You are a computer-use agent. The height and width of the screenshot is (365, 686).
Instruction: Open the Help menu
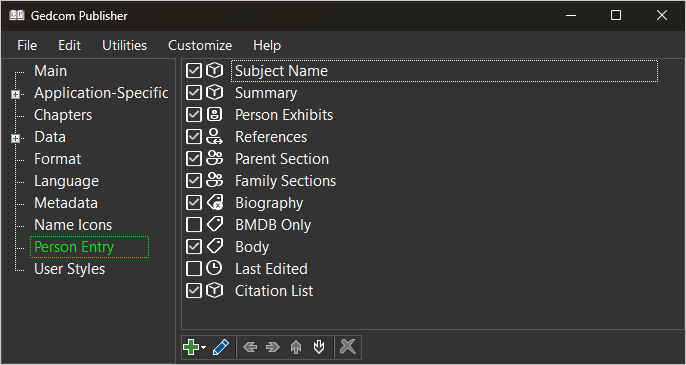pyautogui.click(x=267, y=46)
